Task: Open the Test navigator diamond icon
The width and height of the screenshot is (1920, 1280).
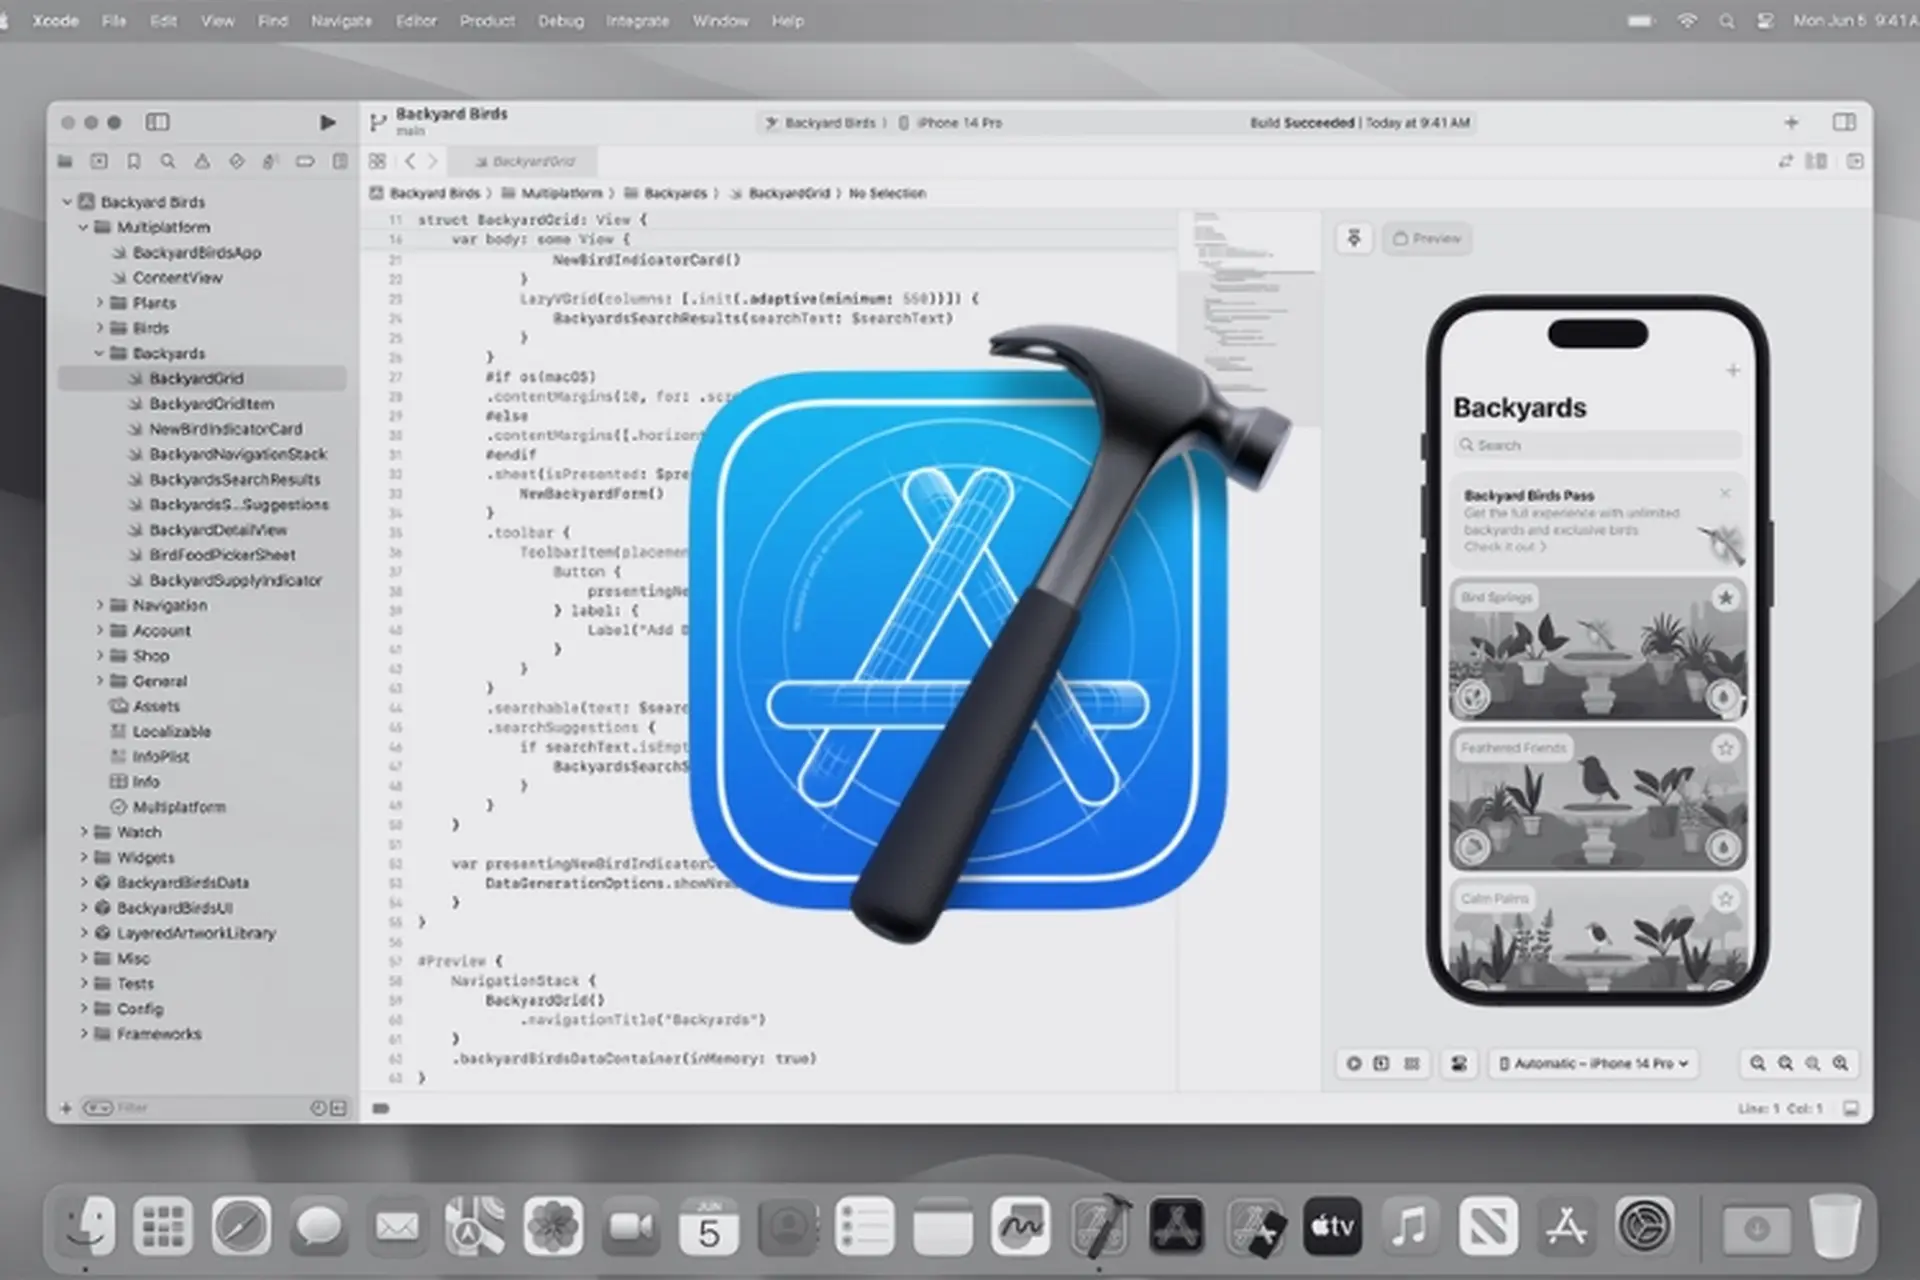Action: pos(236,161)
